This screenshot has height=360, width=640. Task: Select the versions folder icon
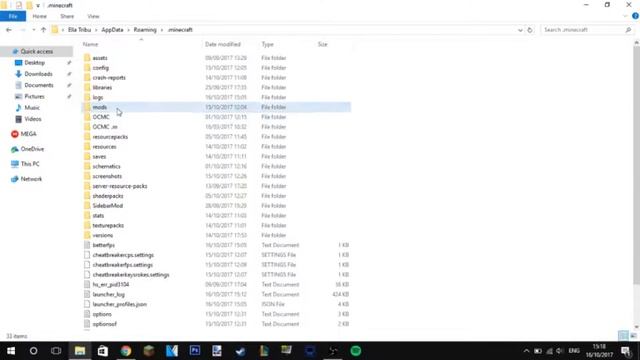pos(87,235)
